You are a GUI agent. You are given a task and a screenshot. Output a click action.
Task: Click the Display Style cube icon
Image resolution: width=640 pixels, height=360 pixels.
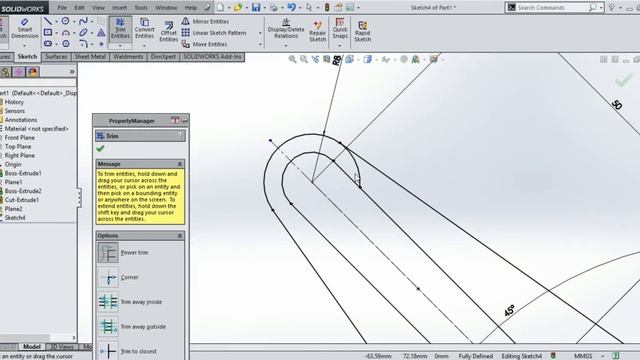point(367,59)
